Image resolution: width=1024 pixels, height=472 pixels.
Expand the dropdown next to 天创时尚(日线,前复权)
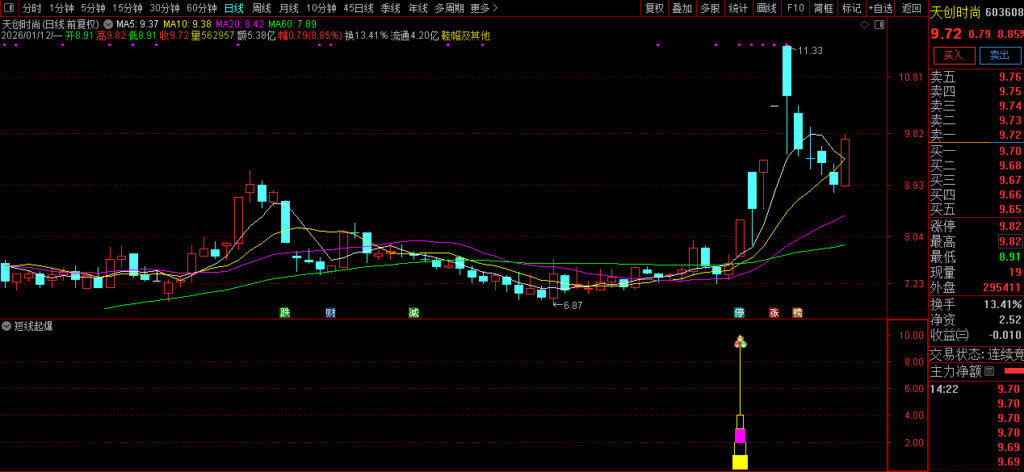(108, 22)
